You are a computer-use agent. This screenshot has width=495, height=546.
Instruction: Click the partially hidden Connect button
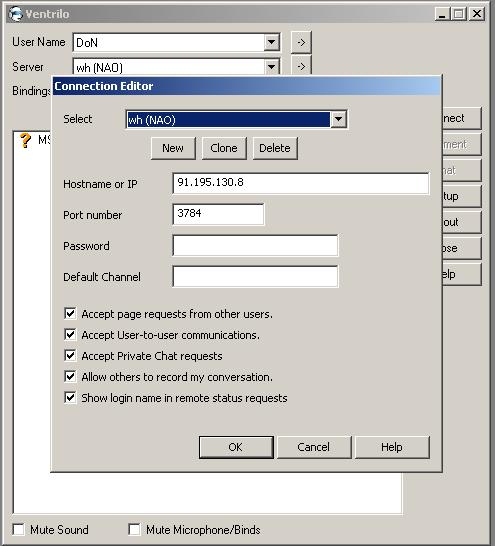[x=462, y=118]
